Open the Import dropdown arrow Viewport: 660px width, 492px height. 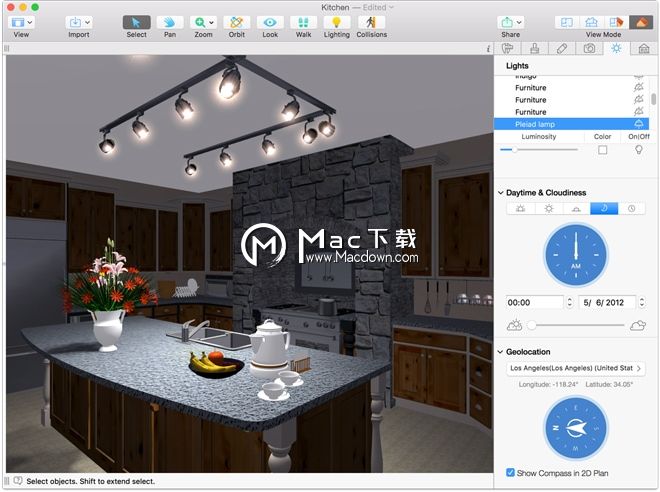pyautogui.click(x=88, y=22)
